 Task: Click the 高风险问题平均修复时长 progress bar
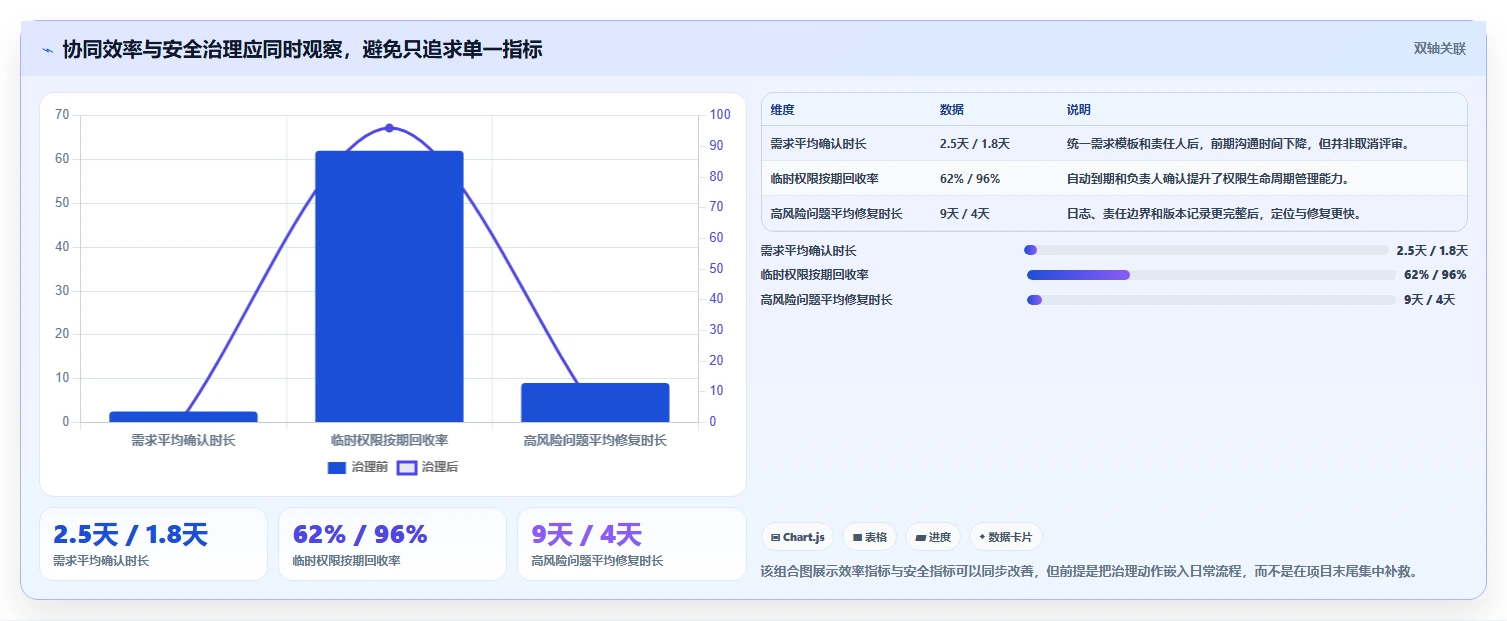click(1211, 300)
